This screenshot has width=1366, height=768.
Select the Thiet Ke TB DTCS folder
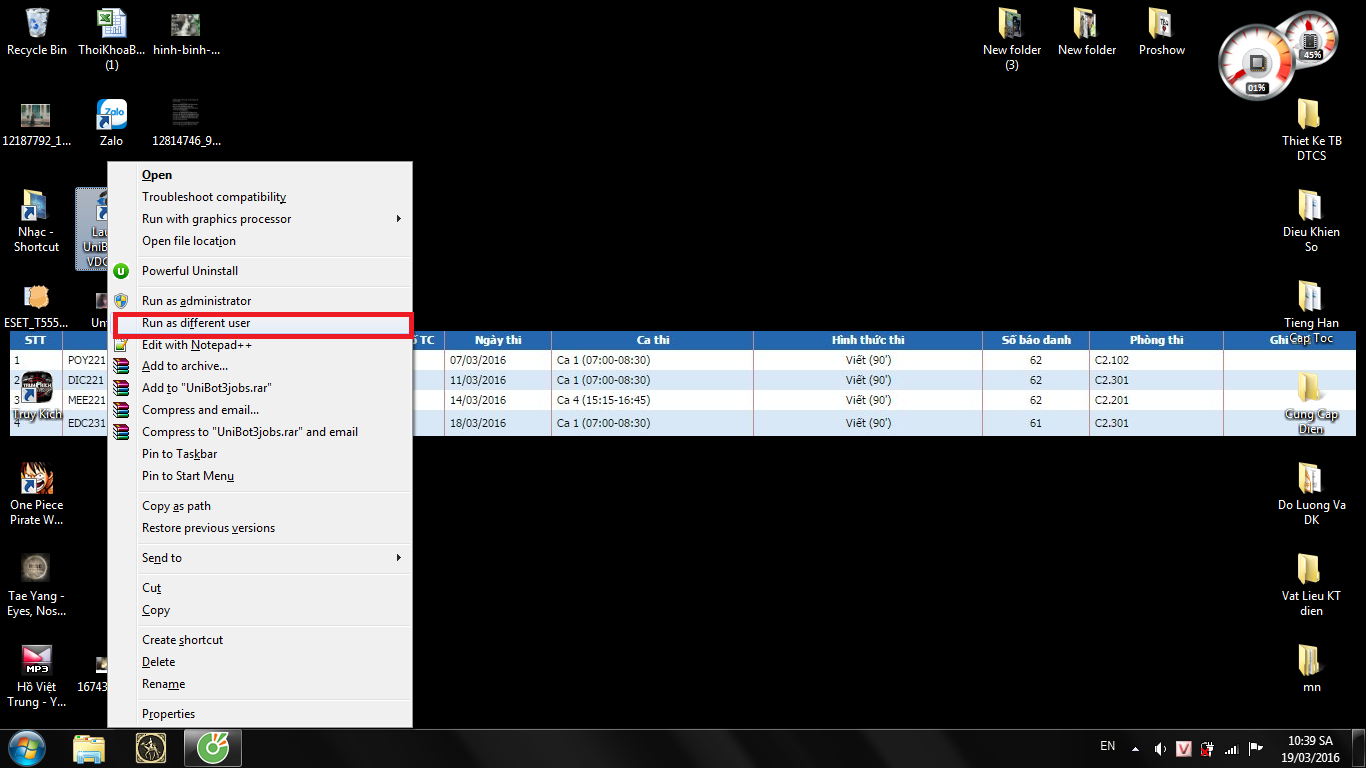coord(1311,130)
